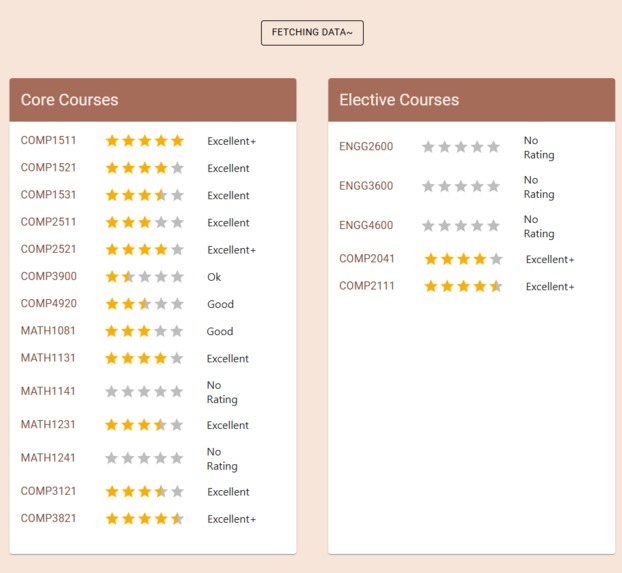Open the MATH1141 course link
622x573 pixels.
pyautogui.click(x=48, y=391)
